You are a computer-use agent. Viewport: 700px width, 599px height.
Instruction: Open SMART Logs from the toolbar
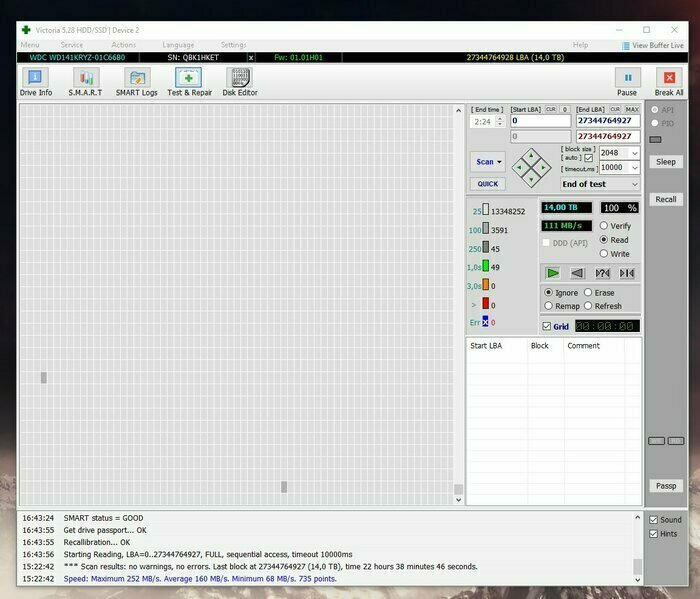tap(136, 82)
